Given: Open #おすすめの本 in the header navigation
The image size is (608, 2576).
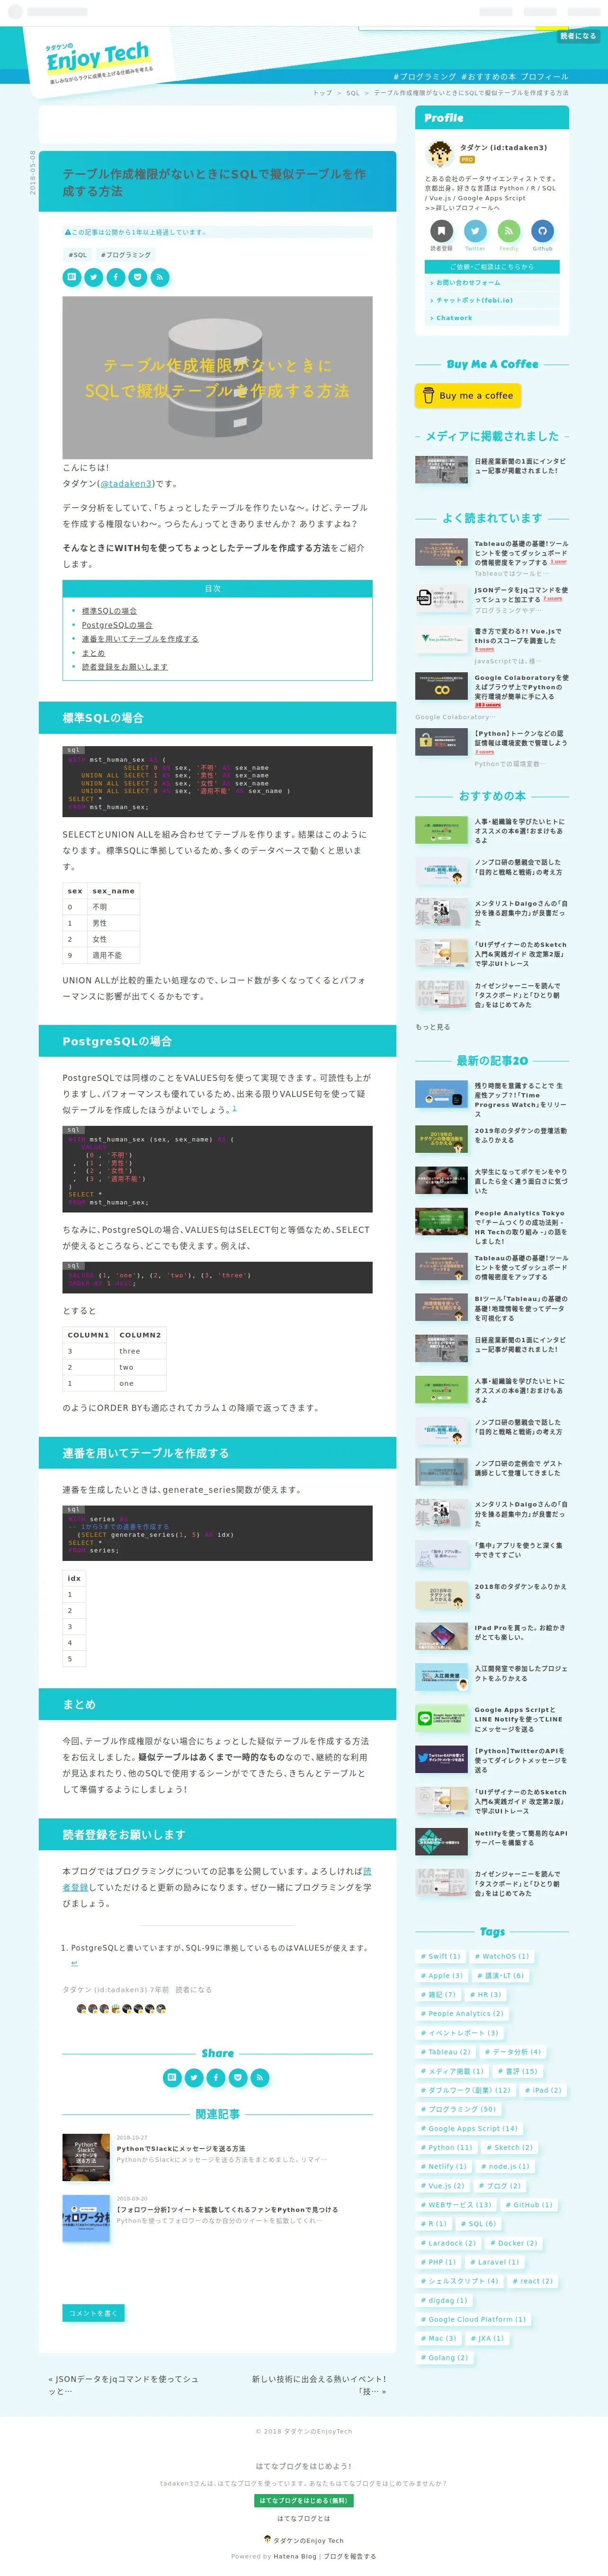Looking at the screenshot, I should [x=488, y=76].
